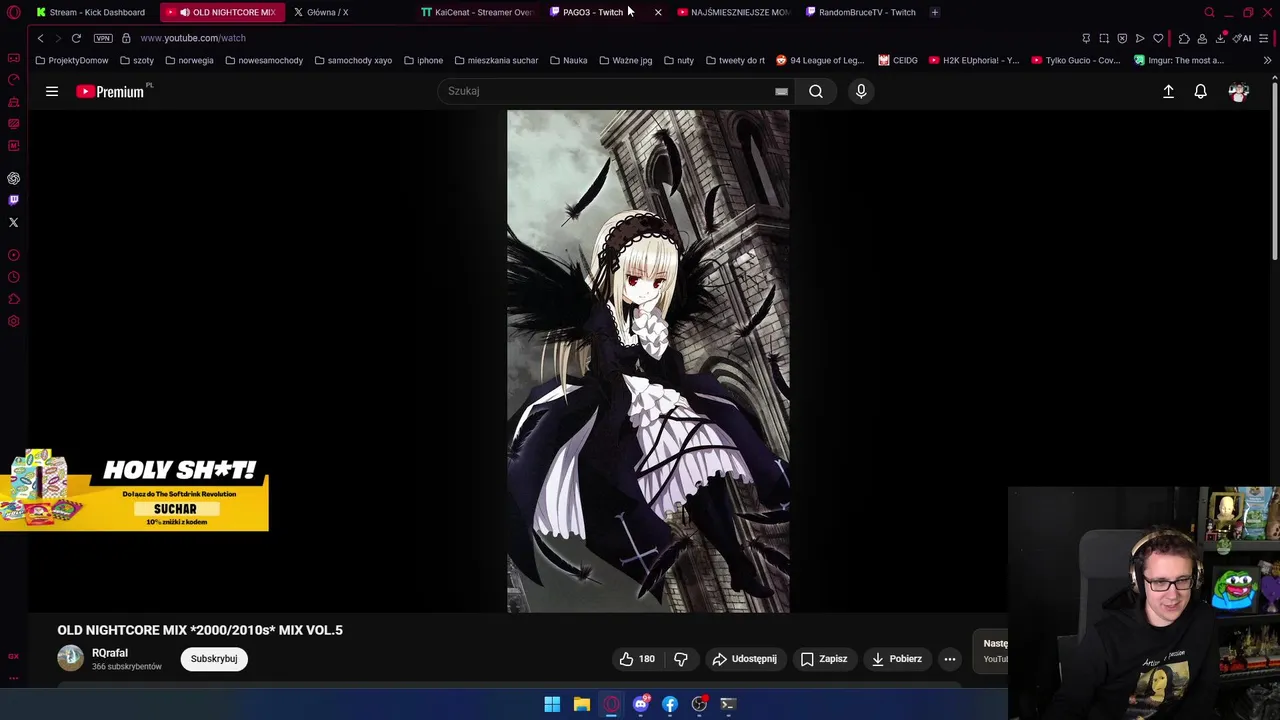Open Twitch panel in Opera sidebar
1280x720 pixels.
(13, 200)
